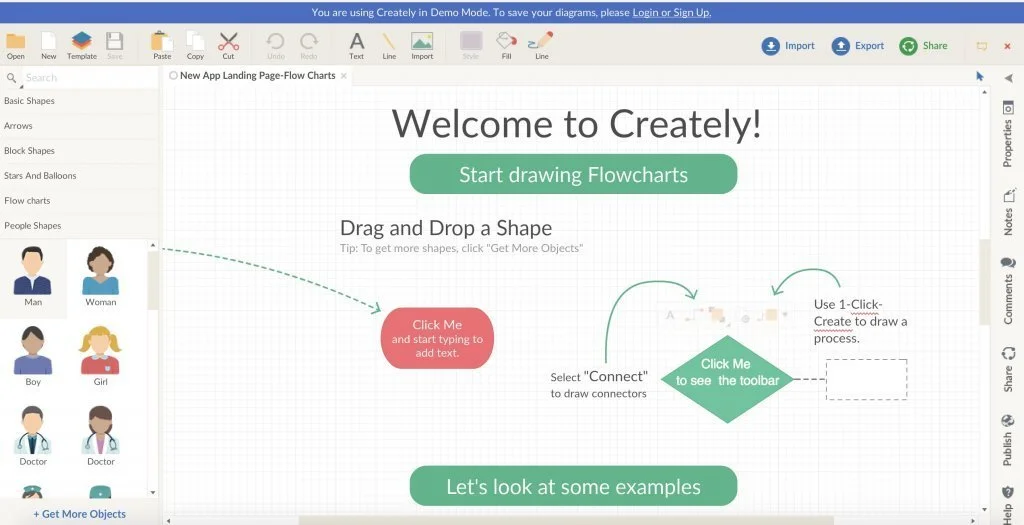Click the Paste clipboard icon
Image resolution: width=1024 pixels, height=525 pixels.
click(x=162, y=41)
